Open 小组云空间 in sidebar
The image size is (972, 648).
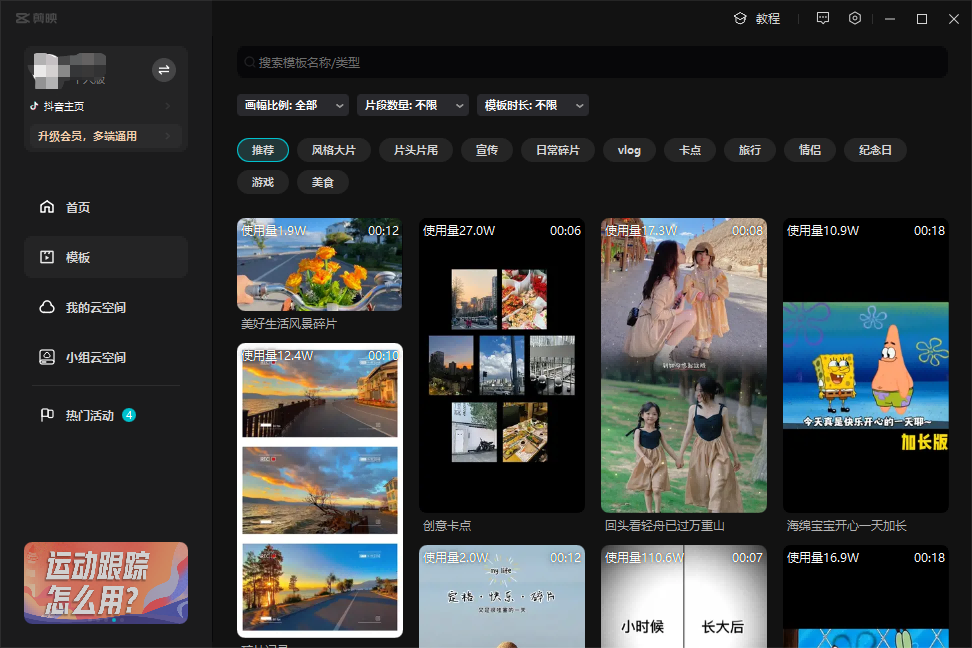(106, 357)
